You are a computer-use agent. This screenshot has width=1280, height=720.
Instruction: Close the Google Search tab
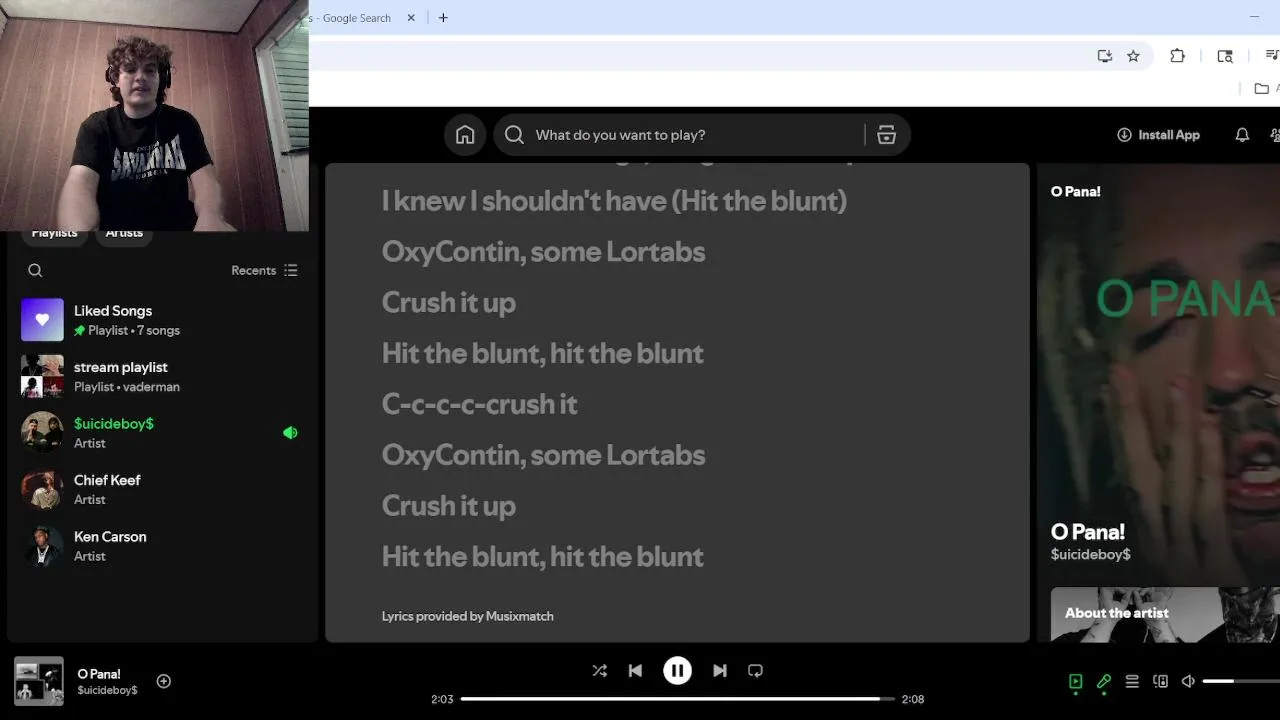411,18
